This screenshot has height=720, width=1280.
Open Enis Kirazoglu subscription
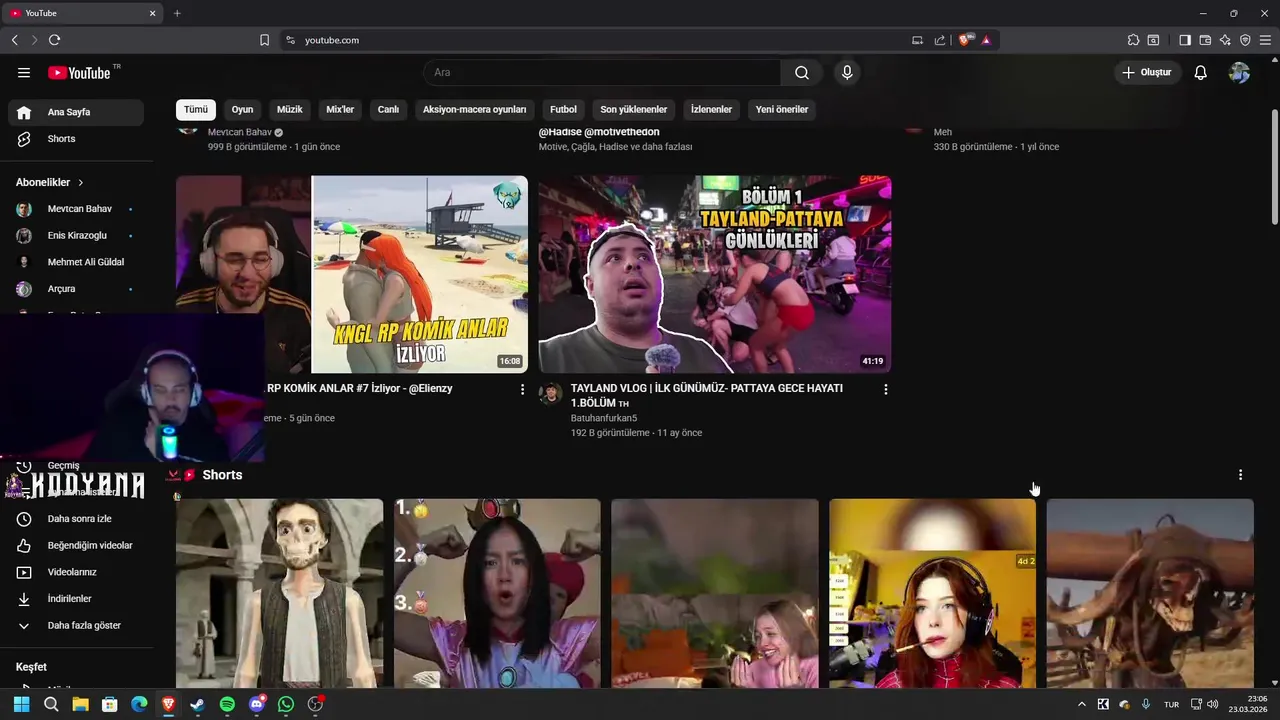[76, 236]
